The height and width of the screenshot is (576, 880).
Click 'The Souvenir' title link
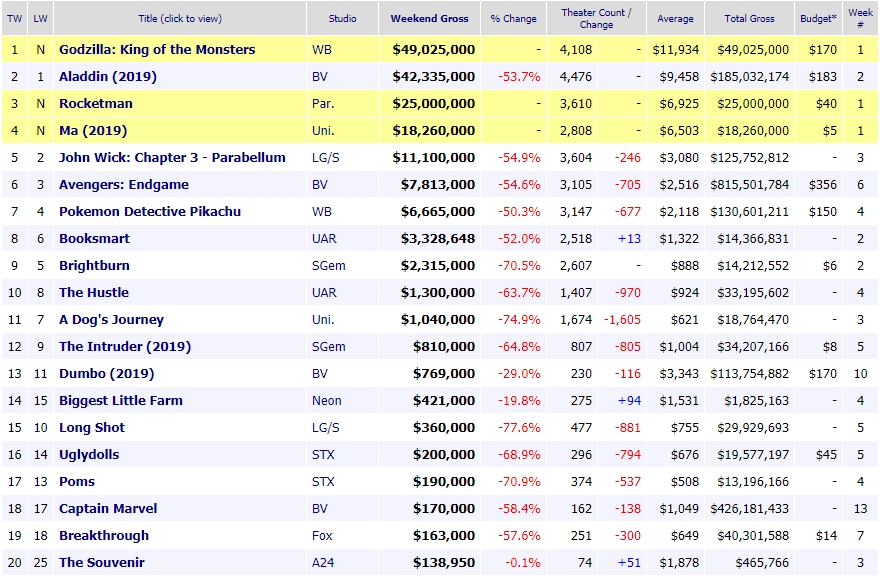102,561
